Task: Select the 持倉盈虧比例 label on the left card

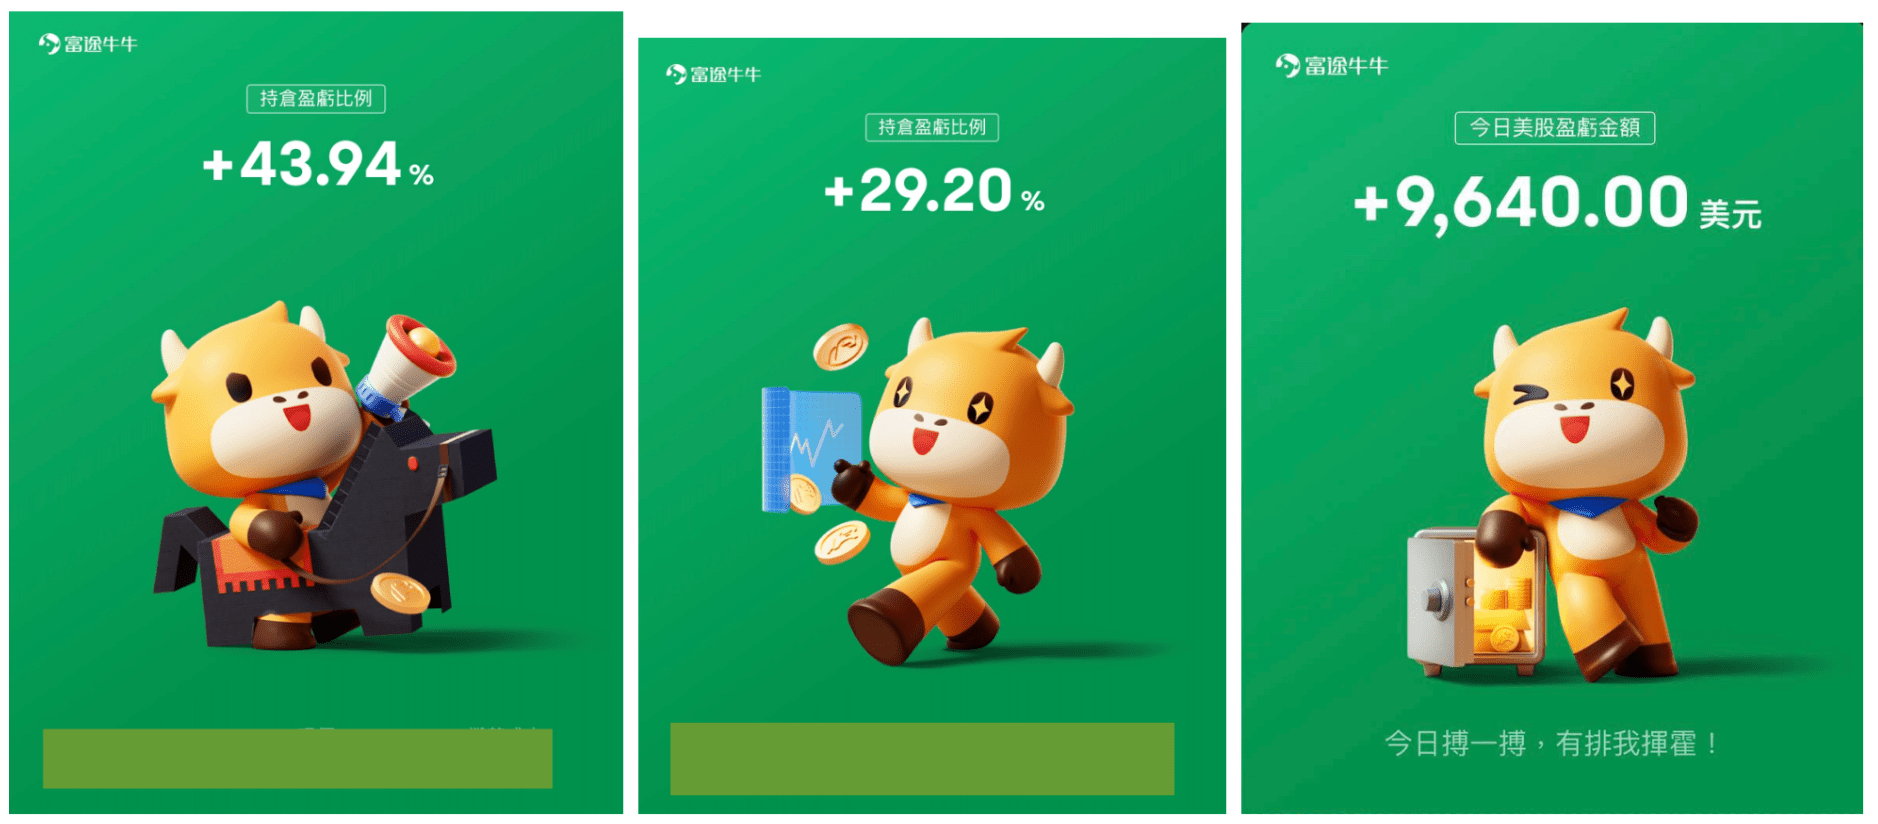Action: (x=316, y=99)
